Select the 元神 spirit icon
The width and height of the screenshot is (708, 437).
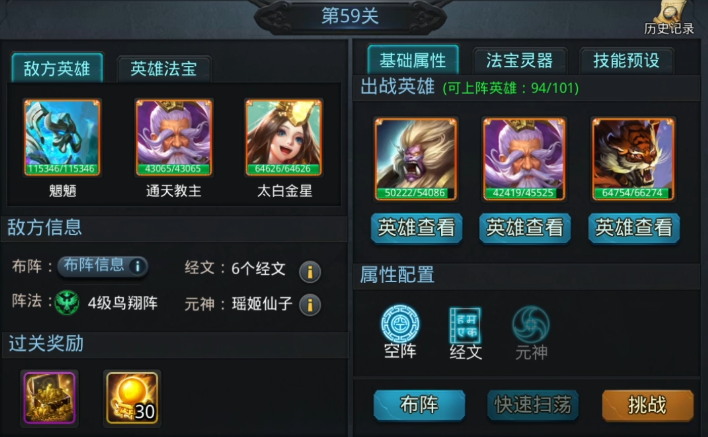coord(531,325)
